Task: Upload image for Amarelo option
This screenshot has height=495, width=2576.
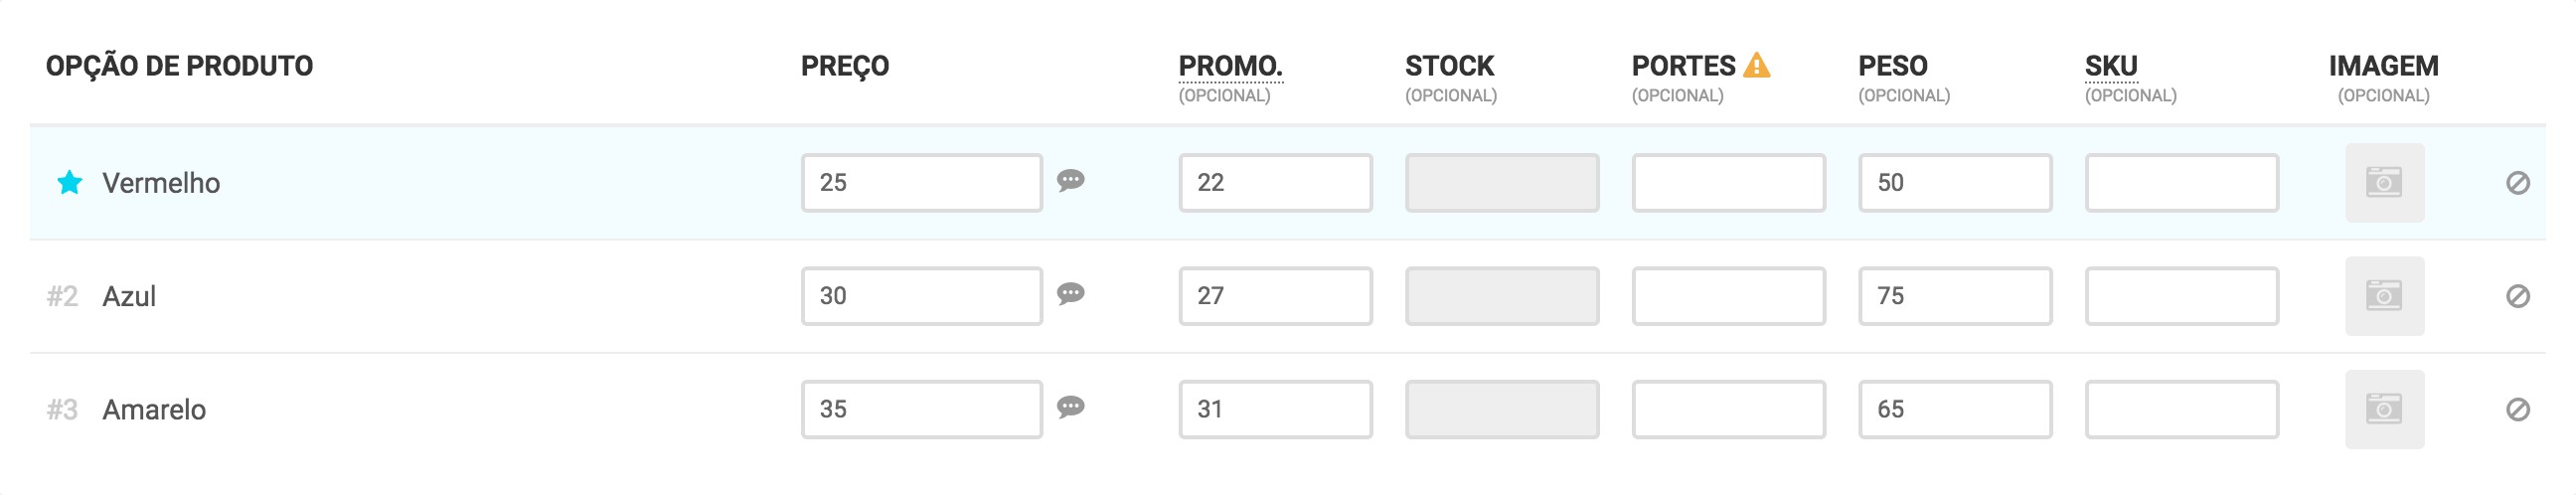Action: (x=2383, y=409)
